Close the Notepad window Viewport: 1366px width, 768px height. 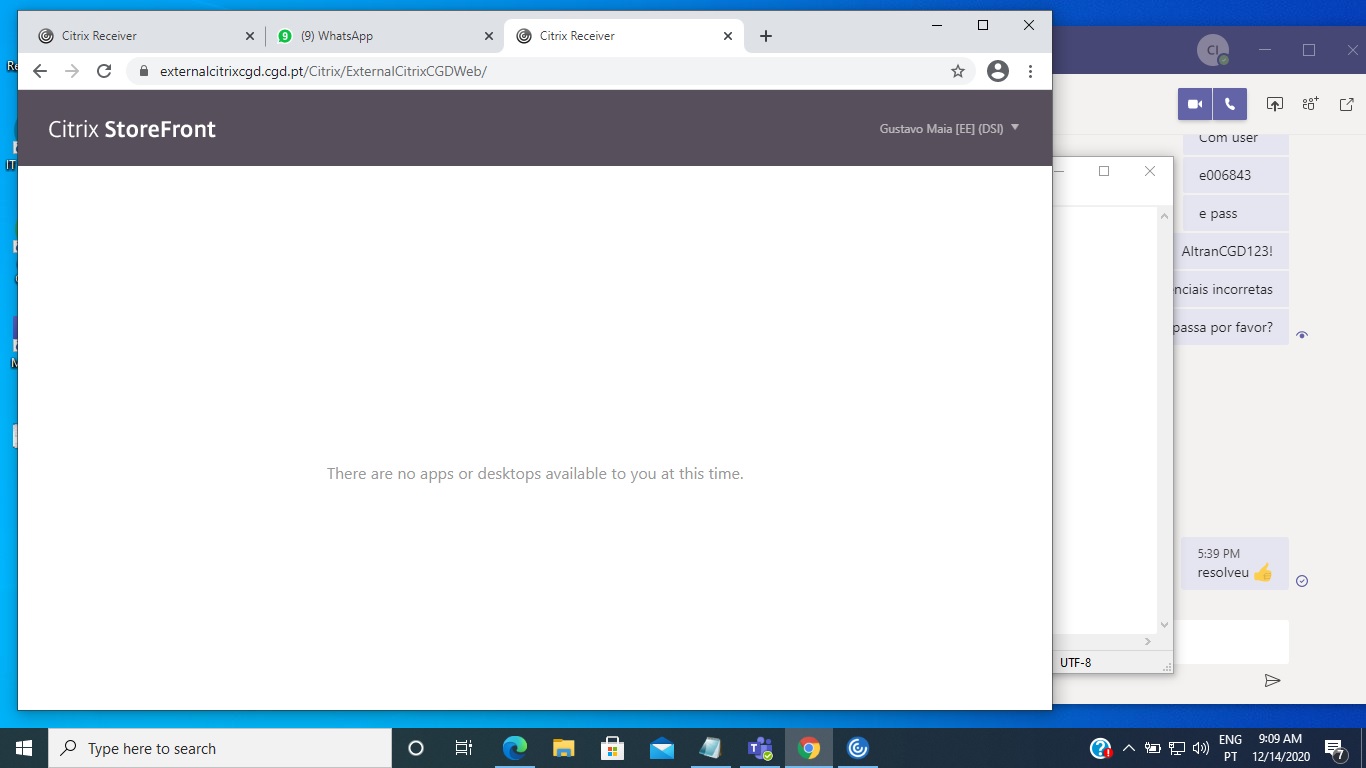pyautogui.click(x=1150, y=171)
